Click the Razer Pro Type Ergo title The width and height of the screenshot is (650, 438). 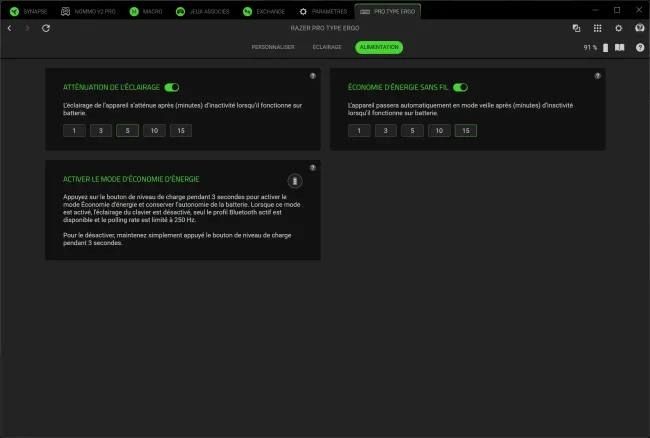pos(325,28)
